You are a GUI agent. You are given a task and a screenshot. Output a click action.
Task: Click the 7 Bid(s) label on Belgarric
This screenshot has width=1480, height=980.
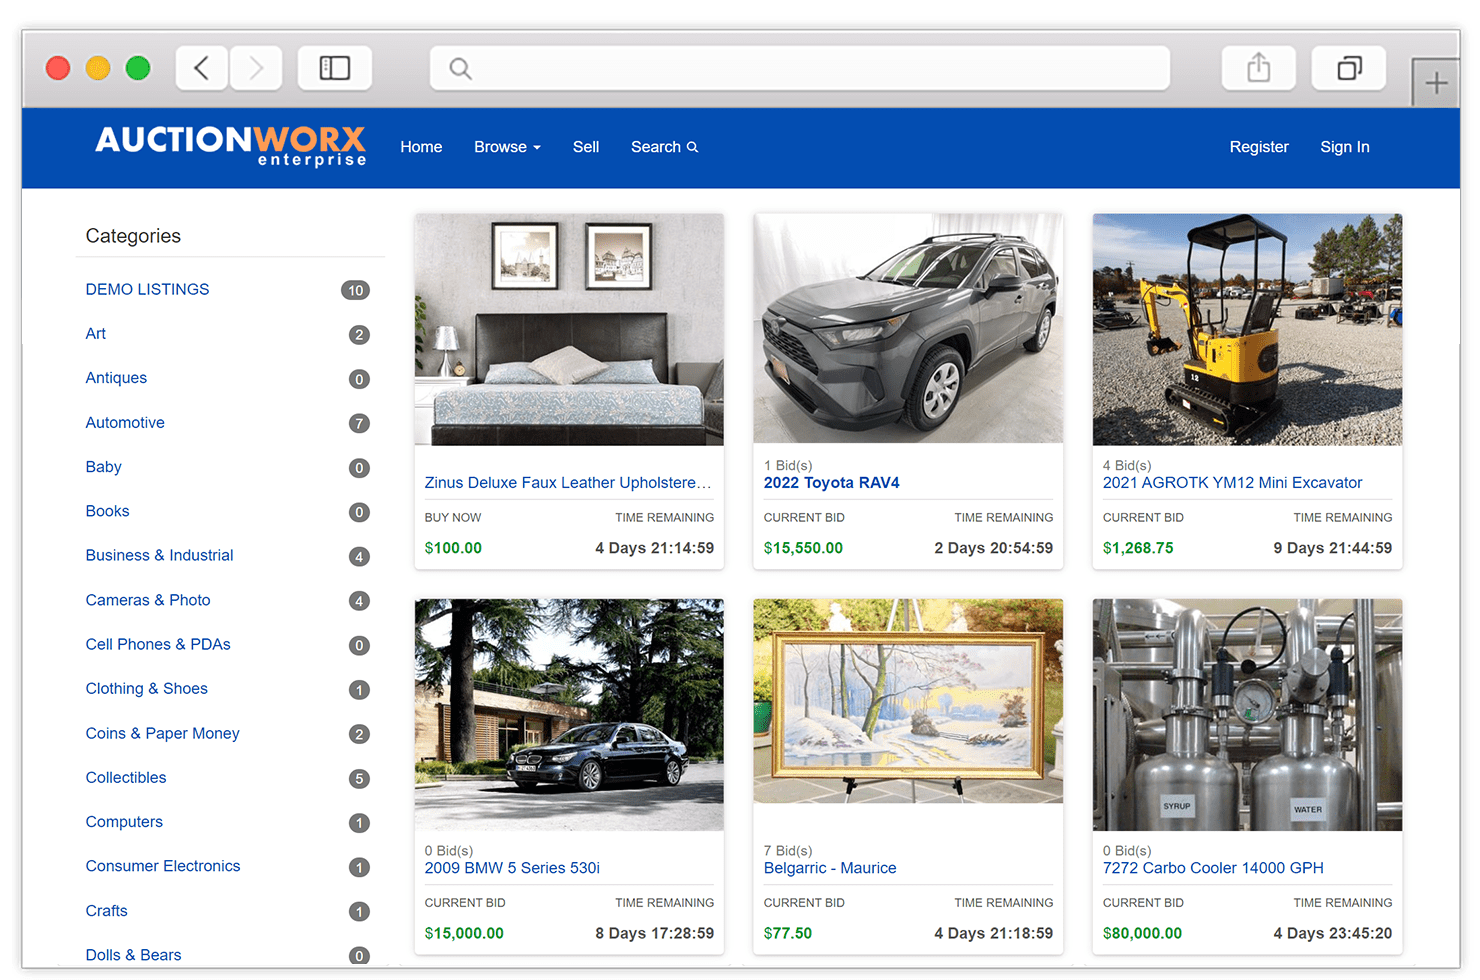pos(788,851)
